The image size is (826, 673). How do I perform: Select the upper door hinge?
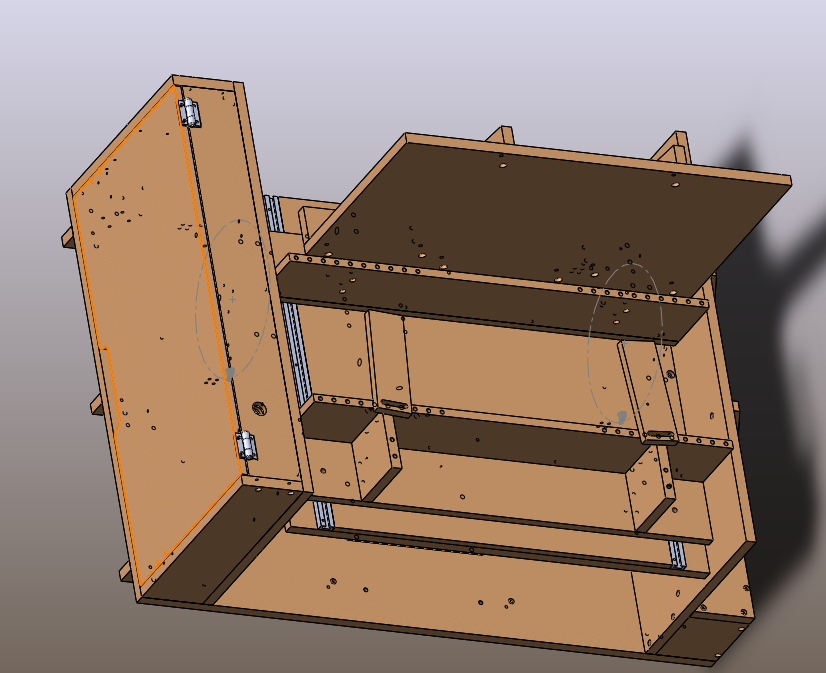(x=190, y=112)
